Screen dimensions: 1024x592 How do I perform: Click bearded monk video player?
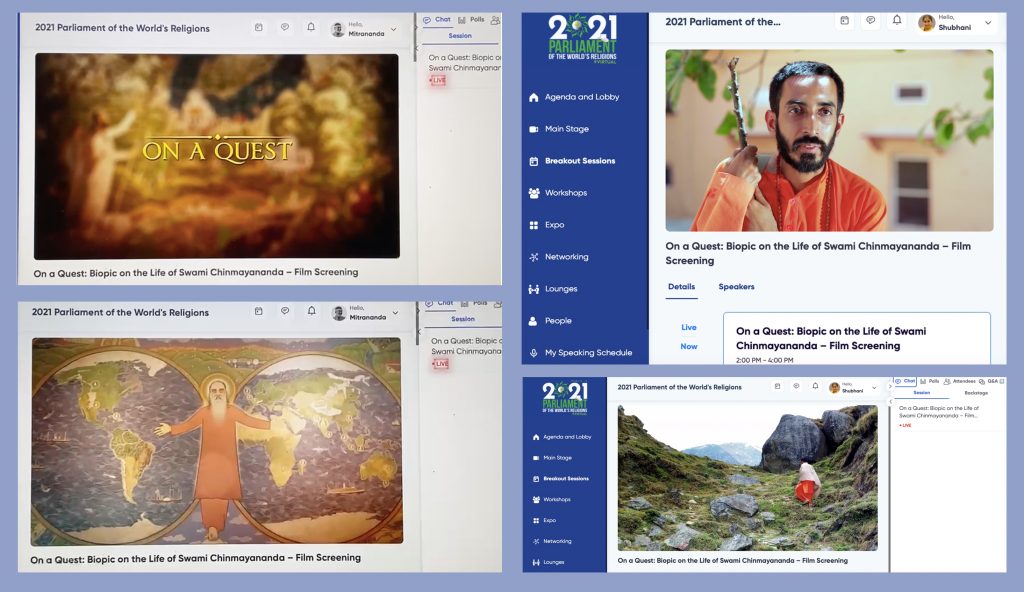coord(829,140)
